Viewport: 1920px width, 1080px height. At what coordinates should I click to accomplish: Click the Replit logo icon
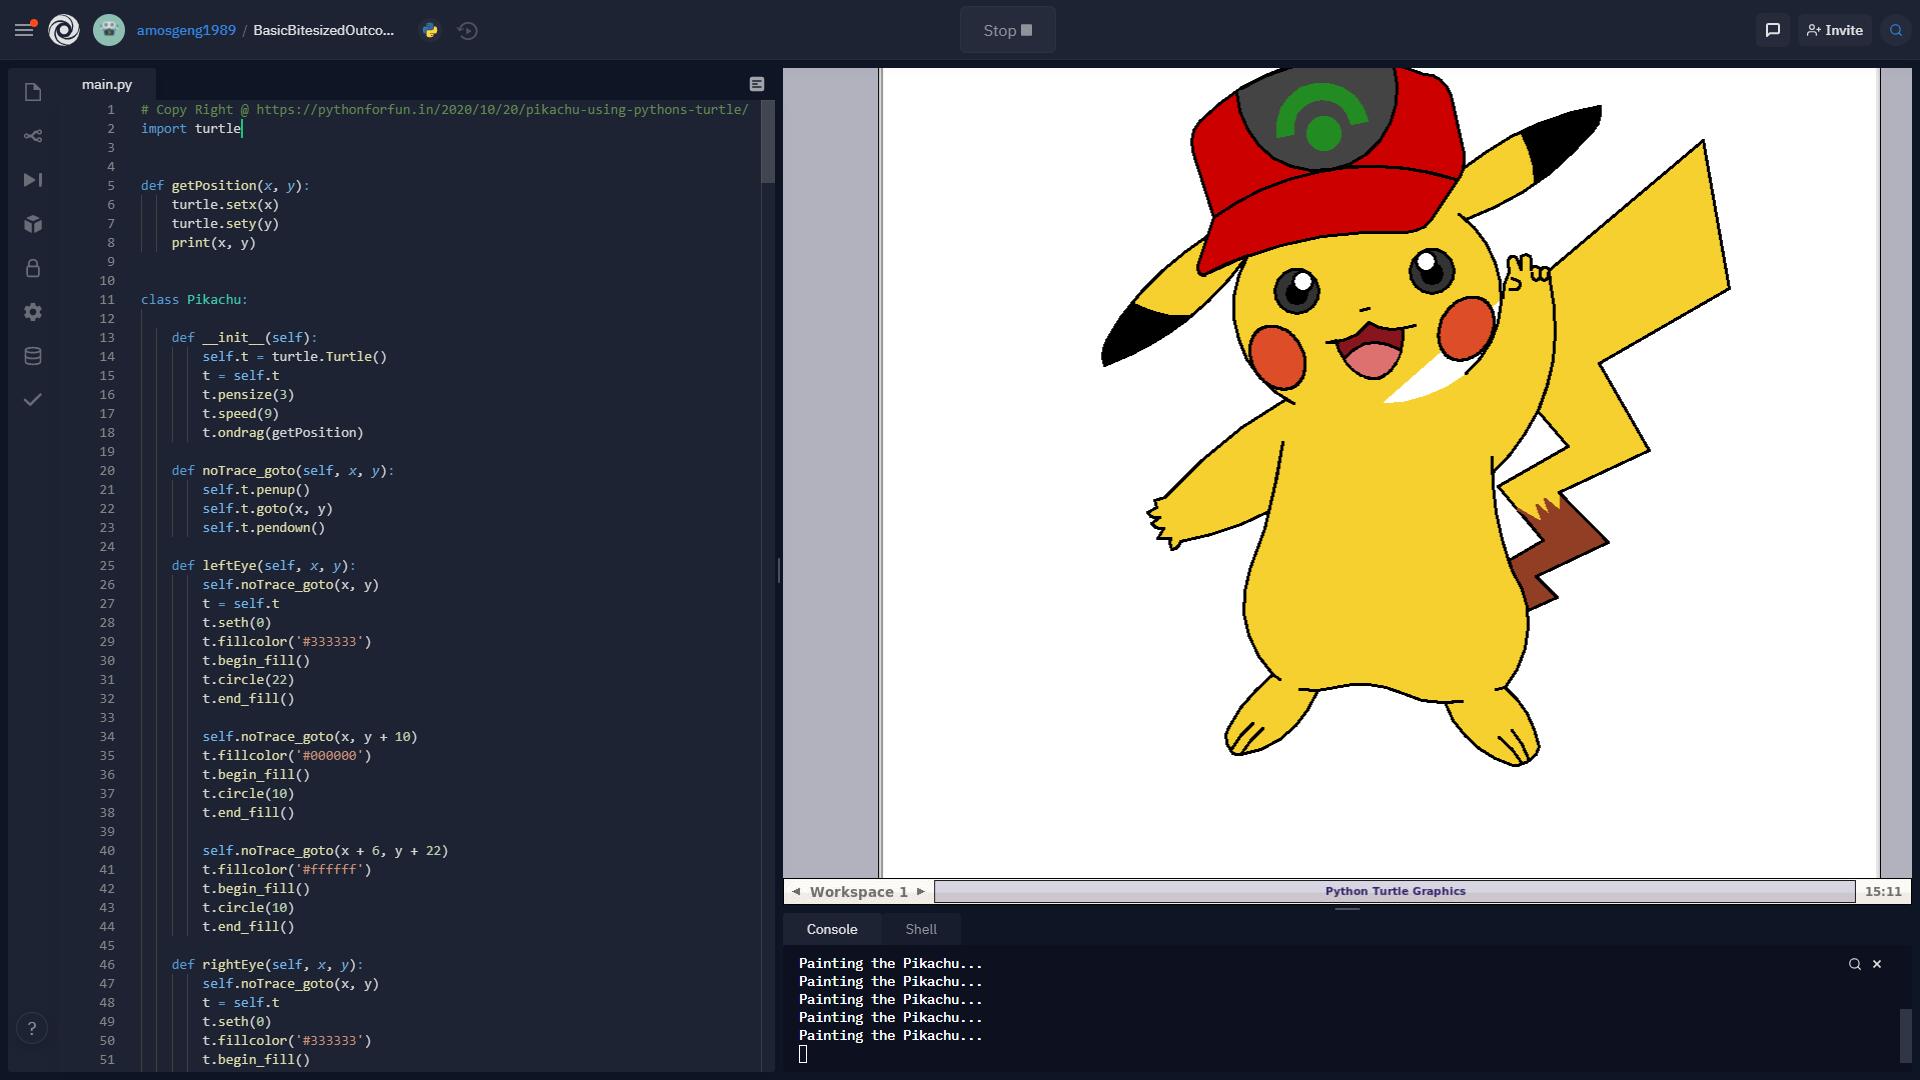click(x=64, y=30)
